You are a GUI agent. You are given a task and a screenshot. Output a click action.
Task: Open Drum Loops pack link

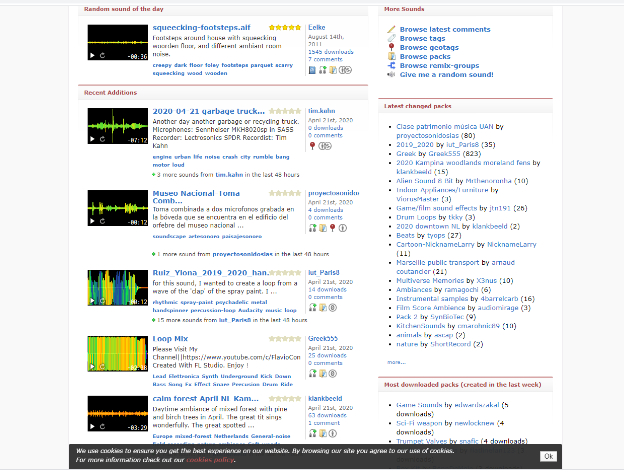[416, 217]
